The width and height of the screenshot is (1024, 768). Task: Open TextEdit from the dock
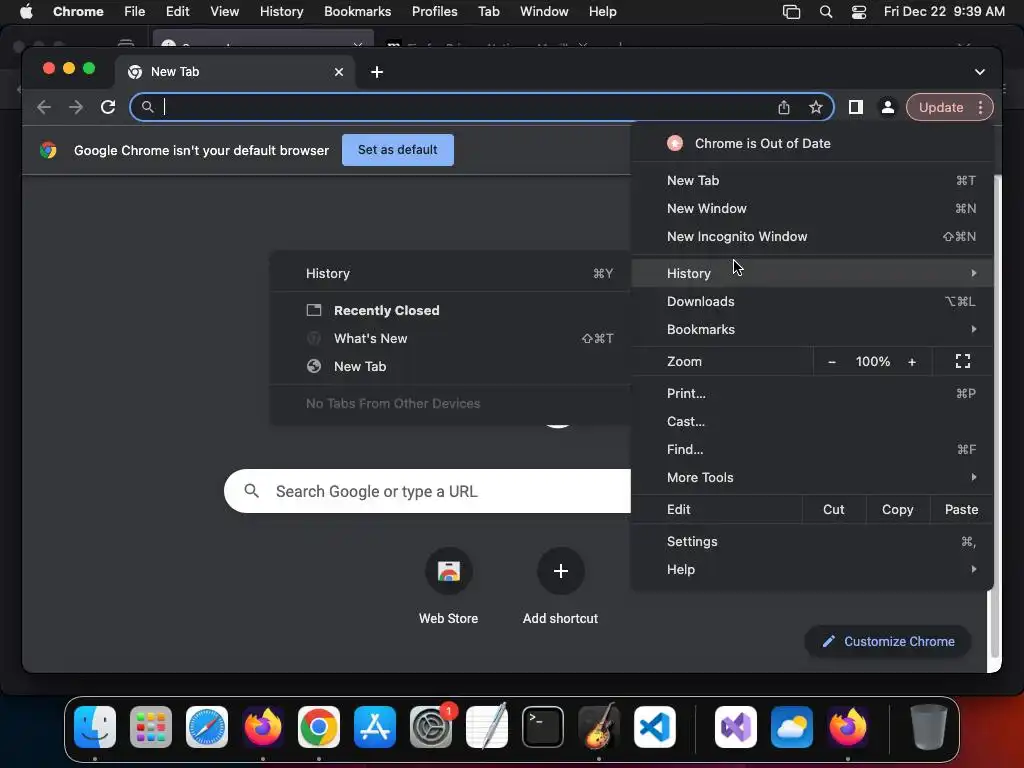(x=487, y=727)
